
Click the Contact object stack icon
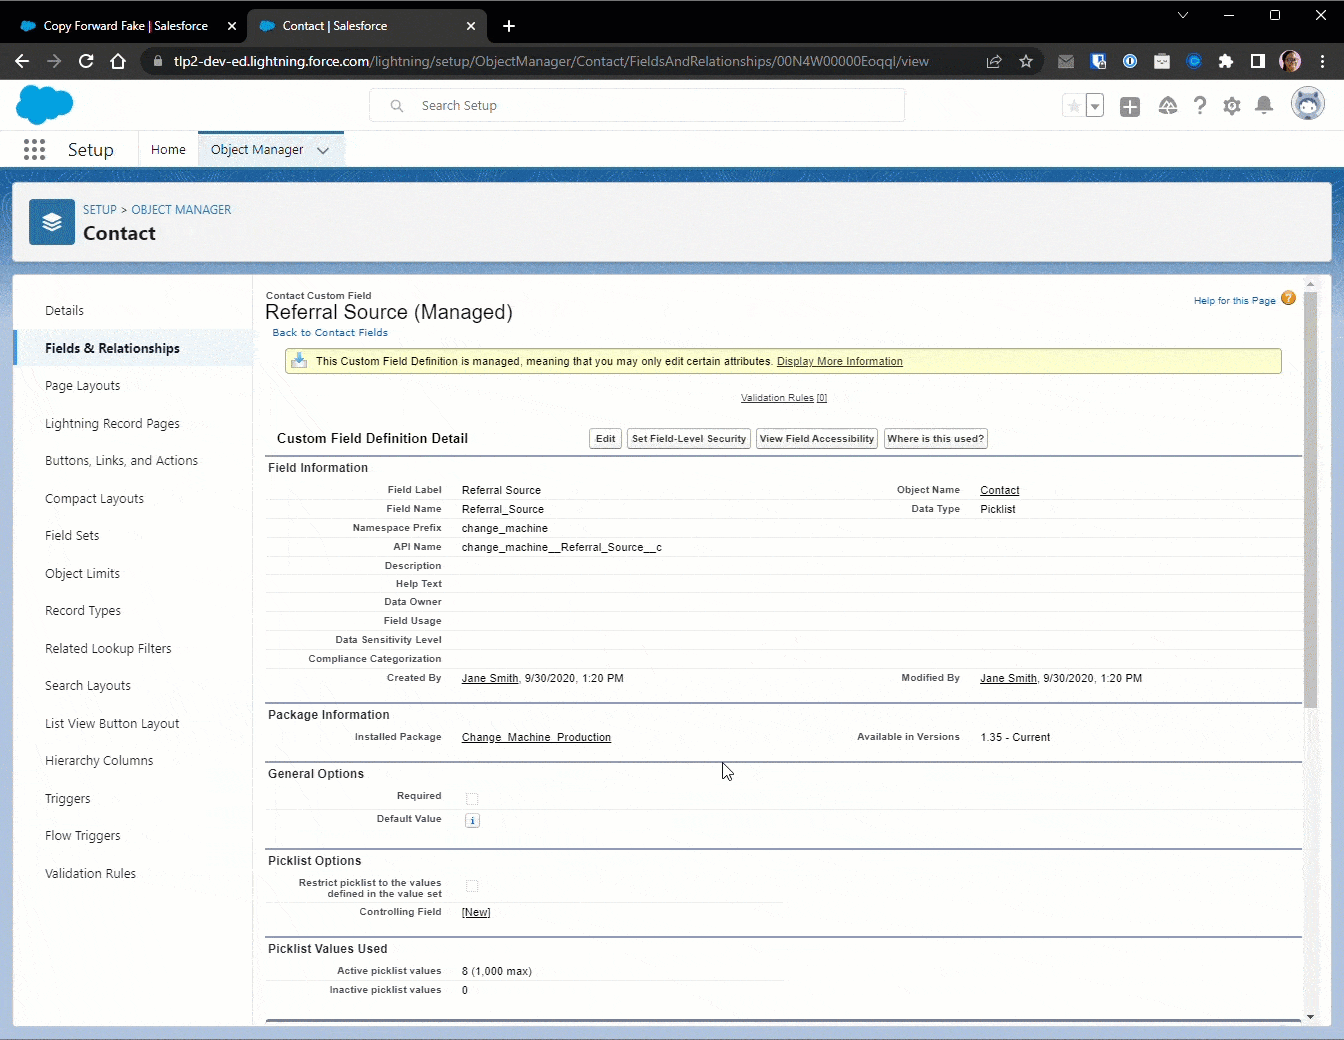tap(52, 222)
